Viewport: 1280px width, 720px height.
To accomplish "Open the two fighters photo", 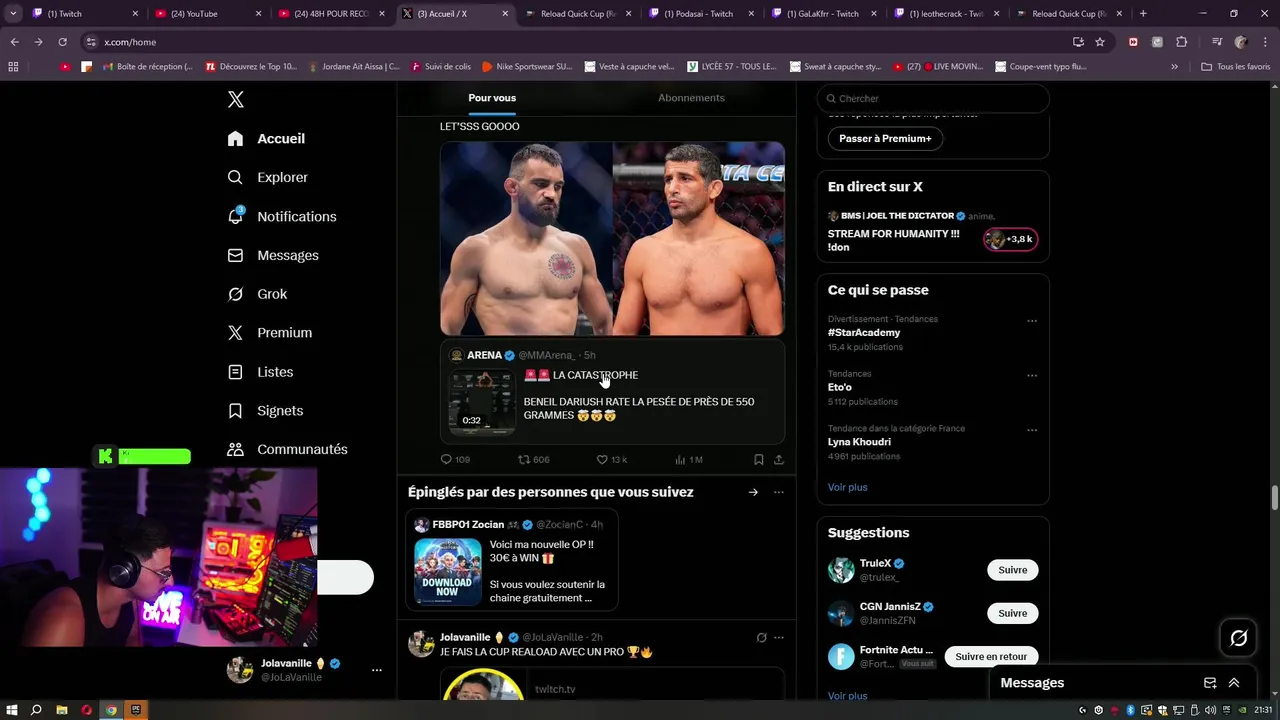I will 612,238.
